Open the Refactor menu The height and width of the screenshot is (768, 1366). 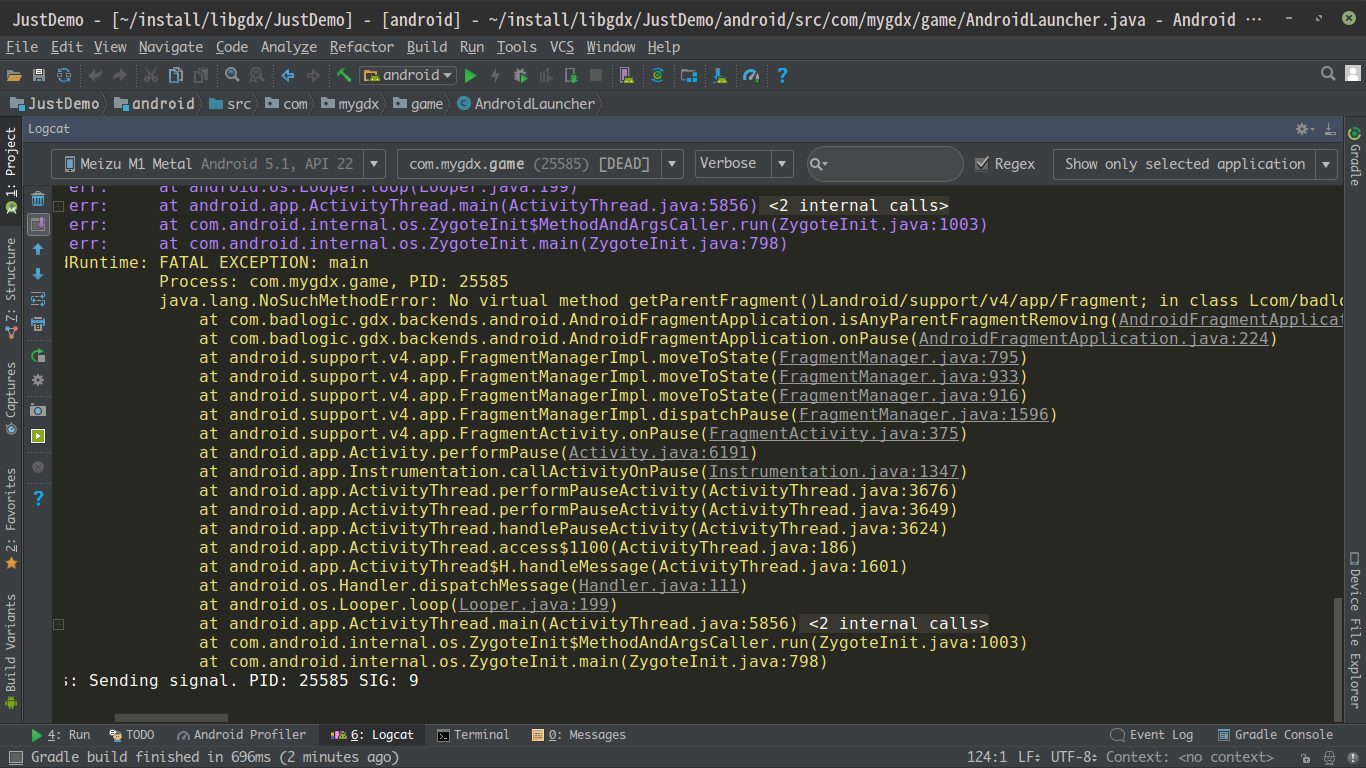pos(361,47)
